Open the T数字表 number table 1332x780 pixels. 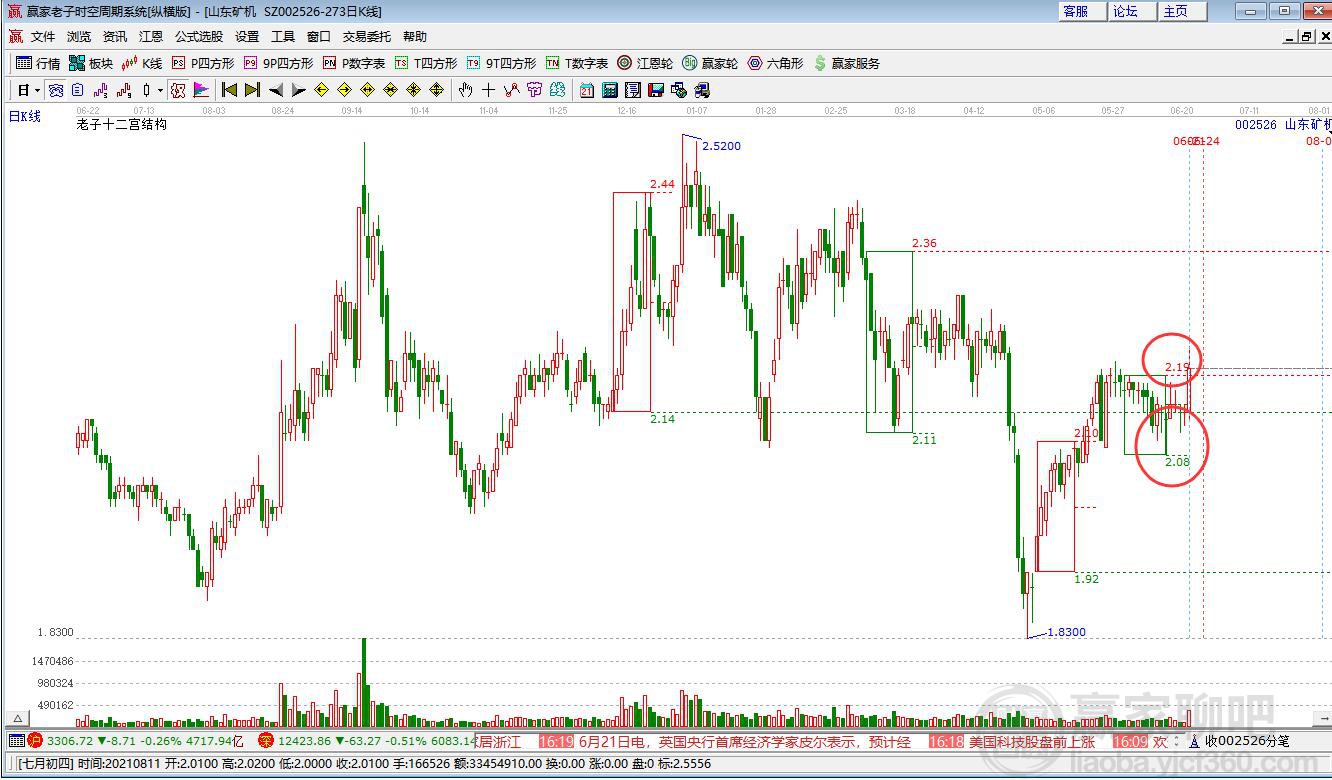(x=577, y=63)
